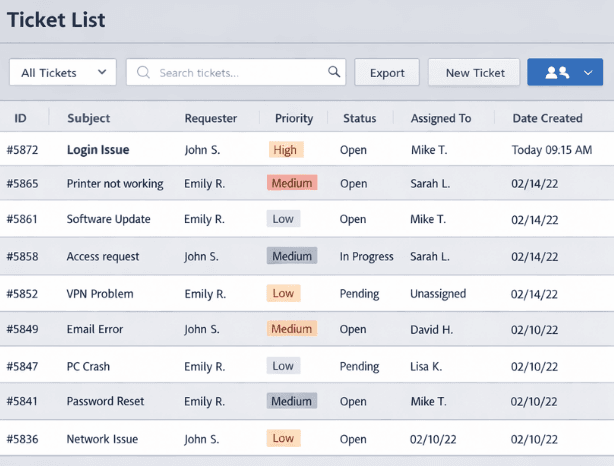Click the High priority badge on ticket #5872
614x466 pixels.
(x=285, y=150)
